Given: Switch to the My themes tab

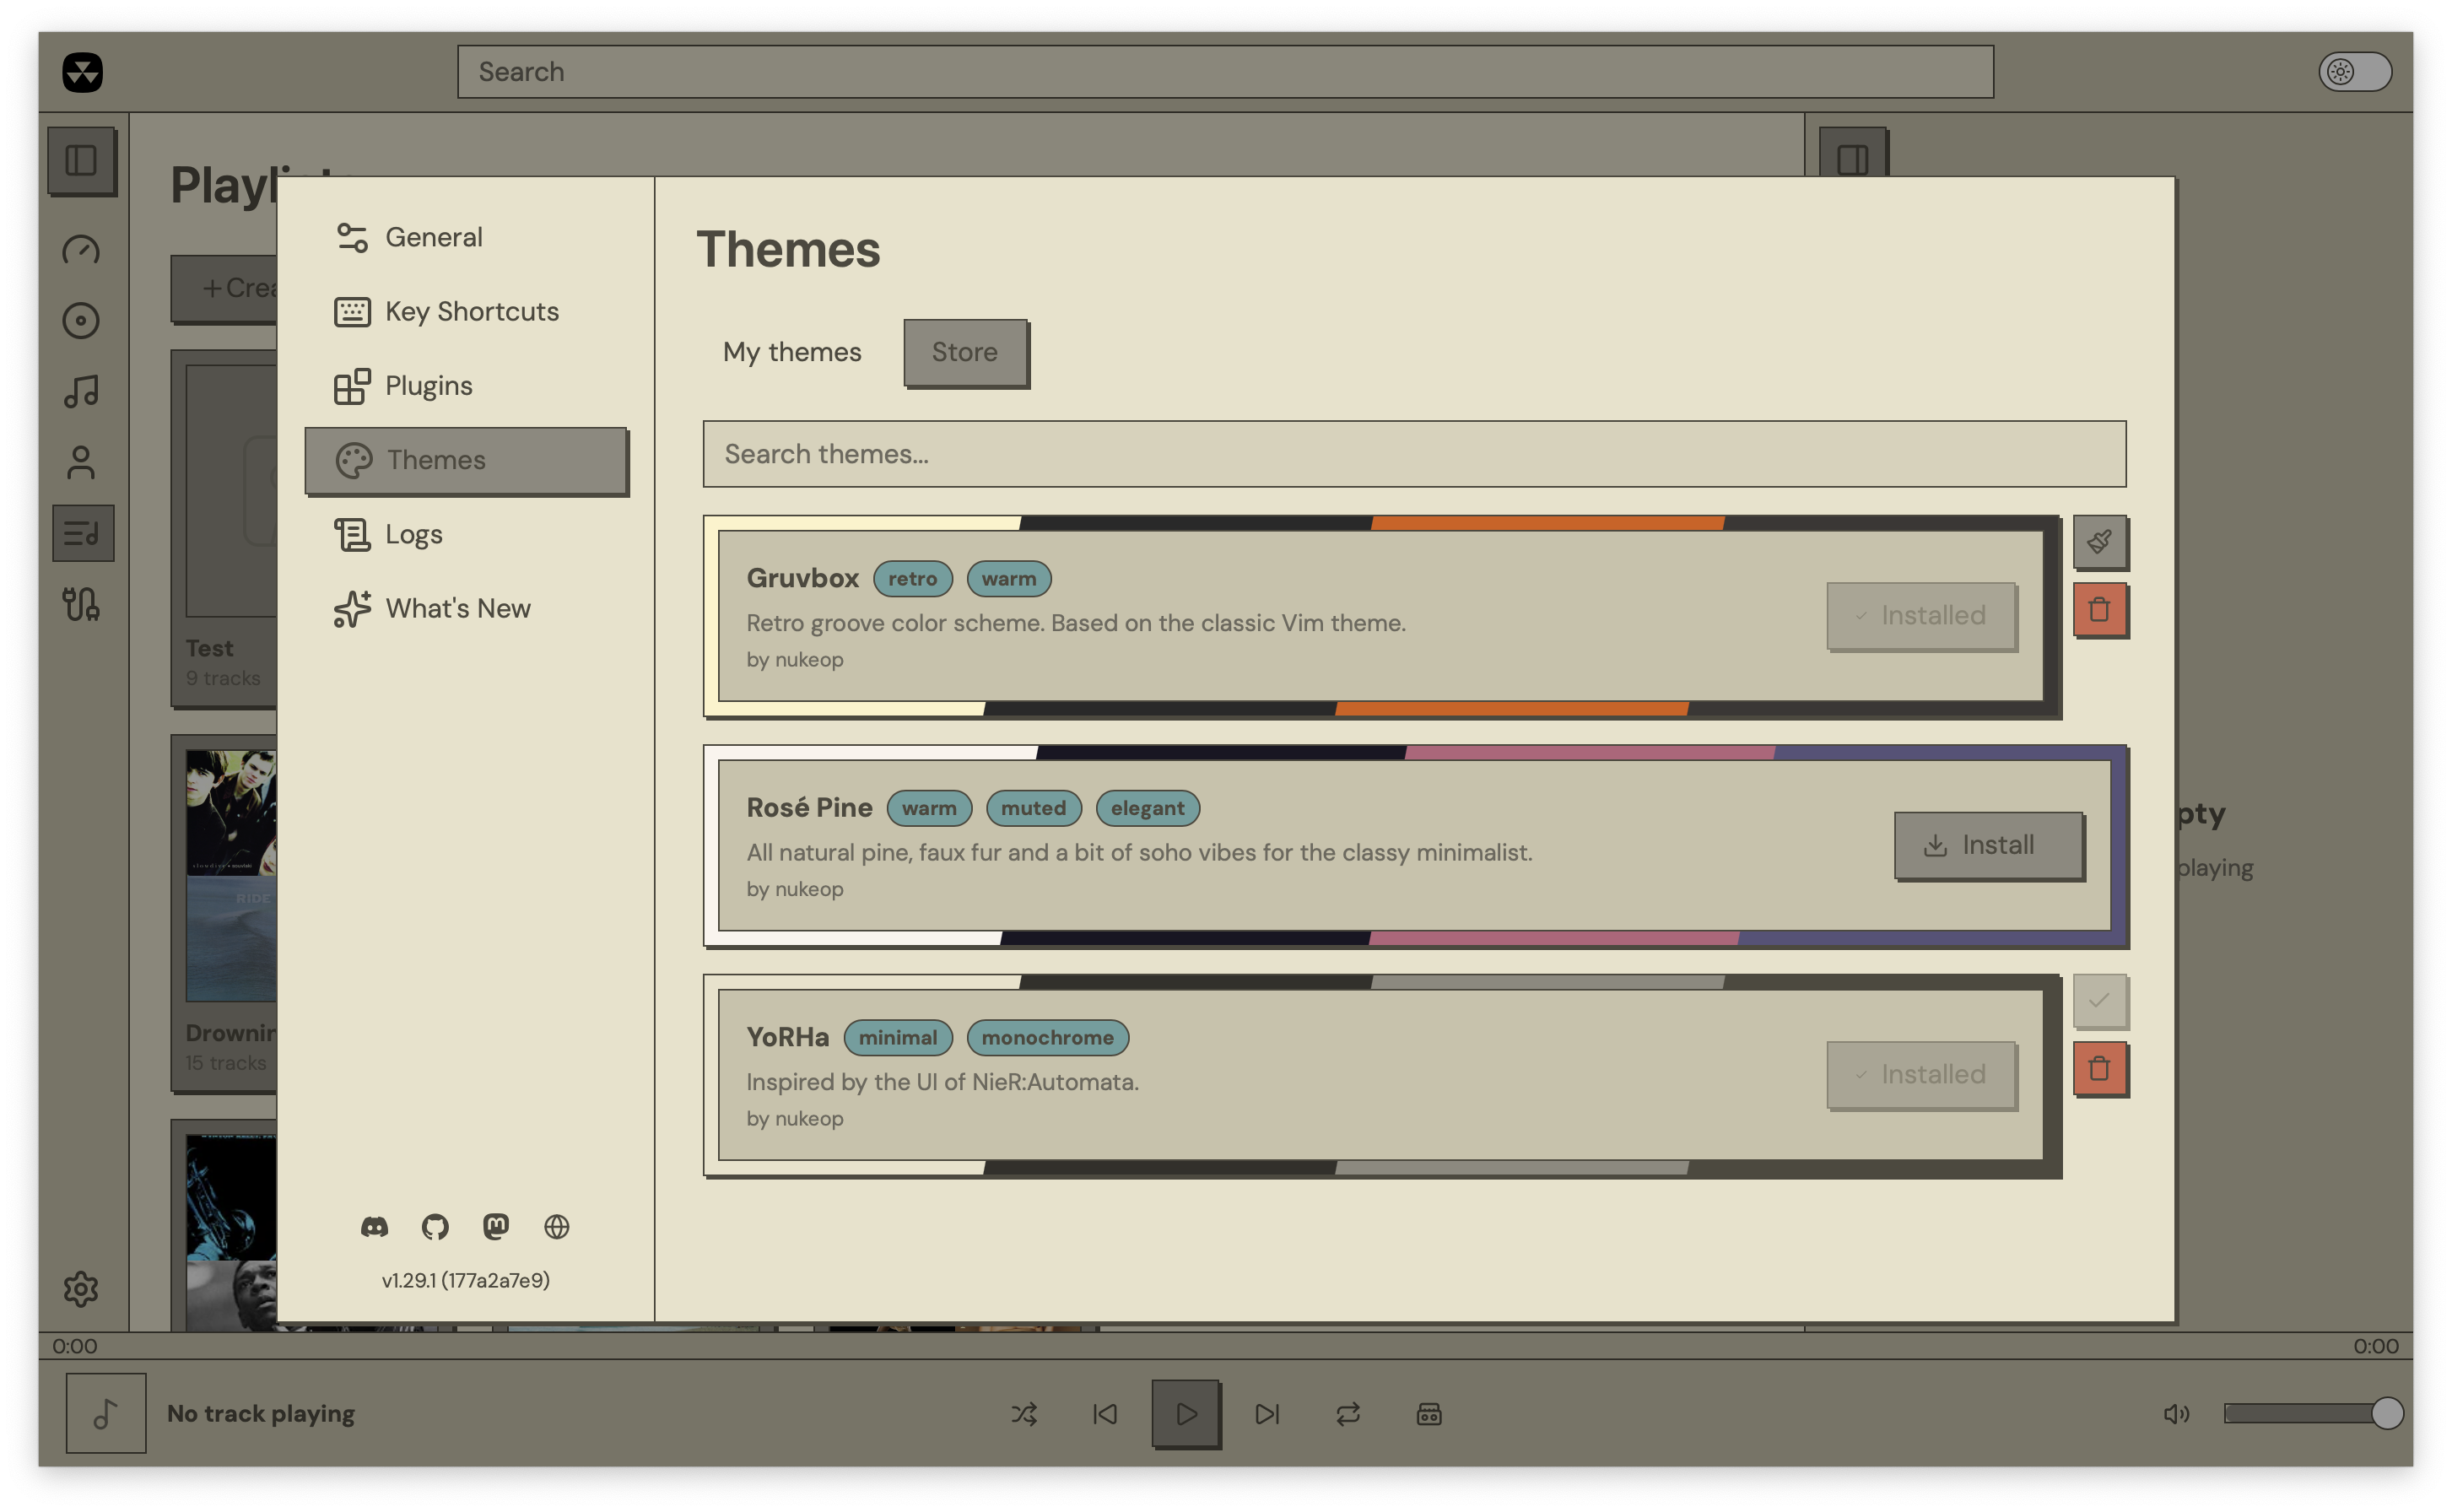Looking at the screenshot, I should 792,352.
